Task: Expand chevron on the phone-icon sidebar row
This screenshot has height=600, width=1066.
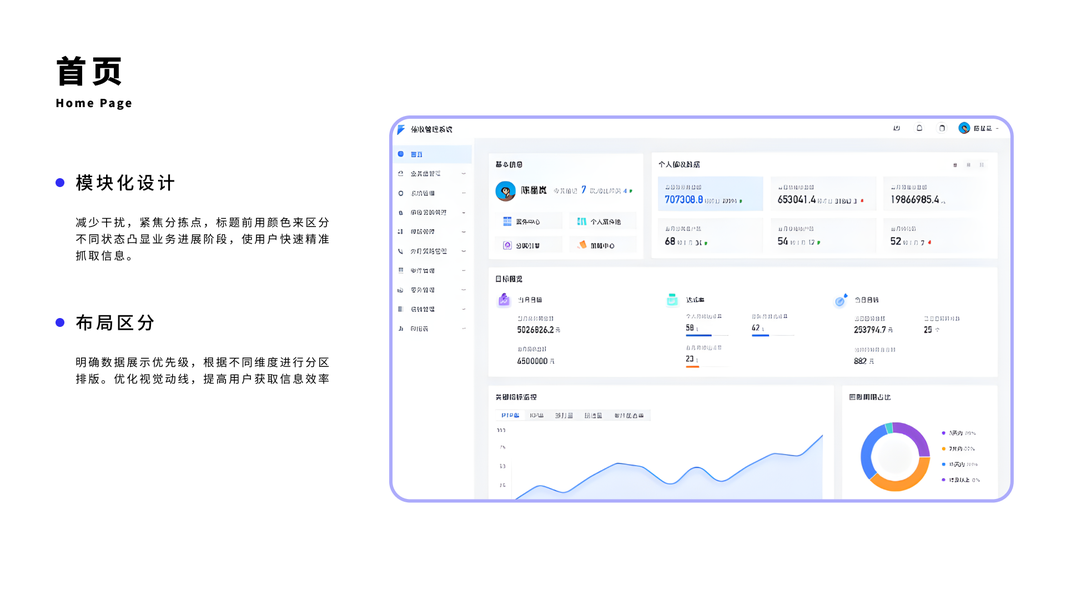Action: pyautogui.click(x=464, y=251)
